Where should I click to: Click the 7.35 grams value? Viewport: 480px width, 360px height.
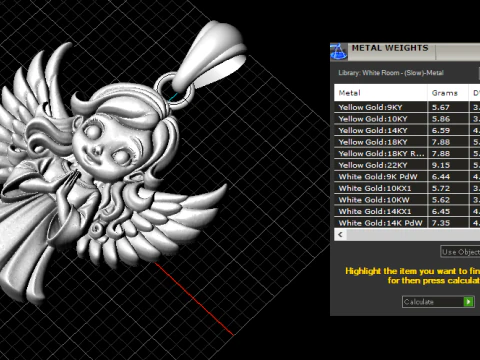point(441,223)
